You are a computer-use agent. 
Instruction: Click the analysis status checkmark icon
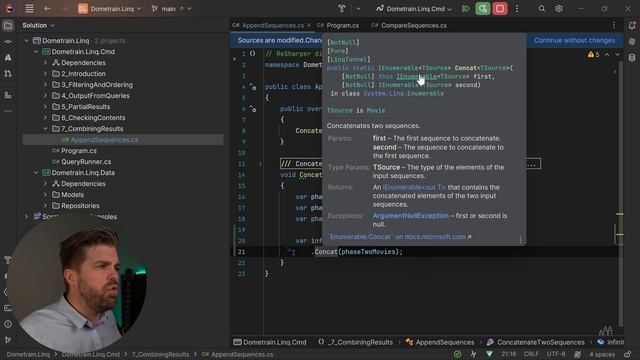coord(458,354)
